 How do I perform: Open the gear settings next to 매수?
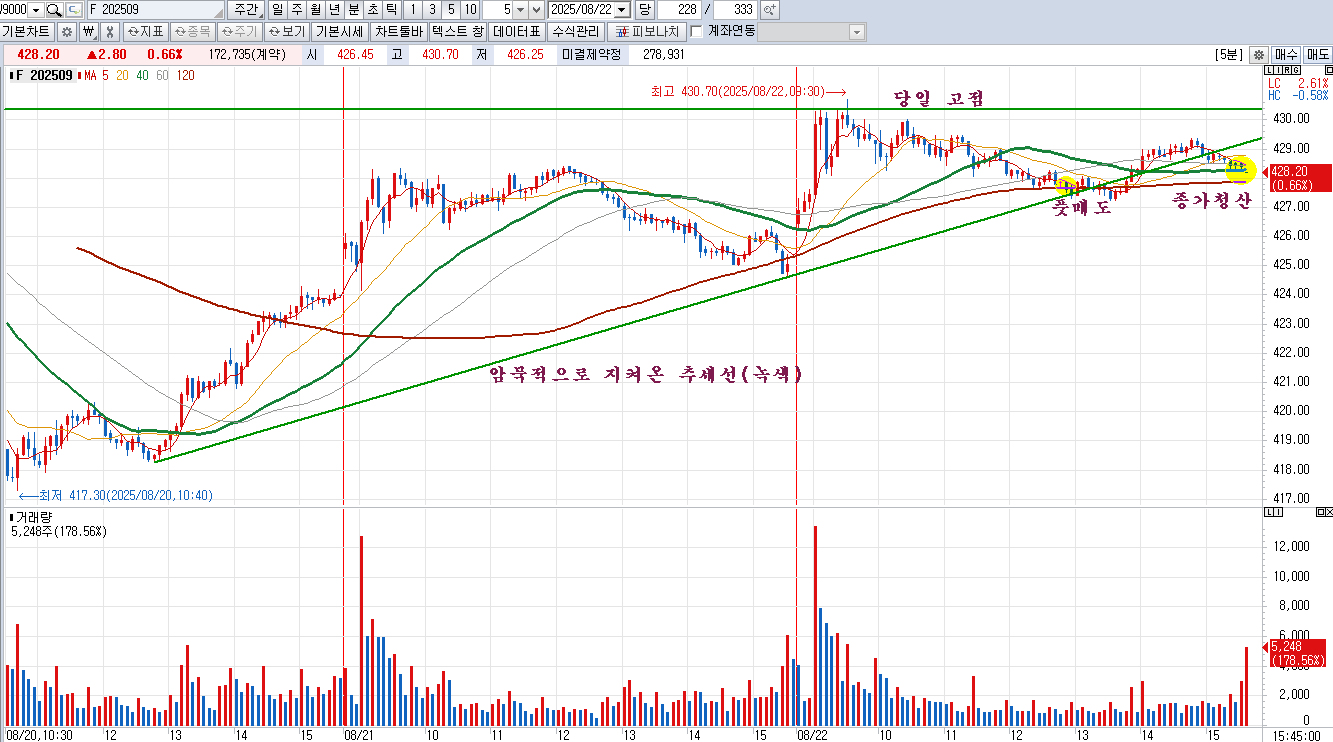click(1259, 55)
